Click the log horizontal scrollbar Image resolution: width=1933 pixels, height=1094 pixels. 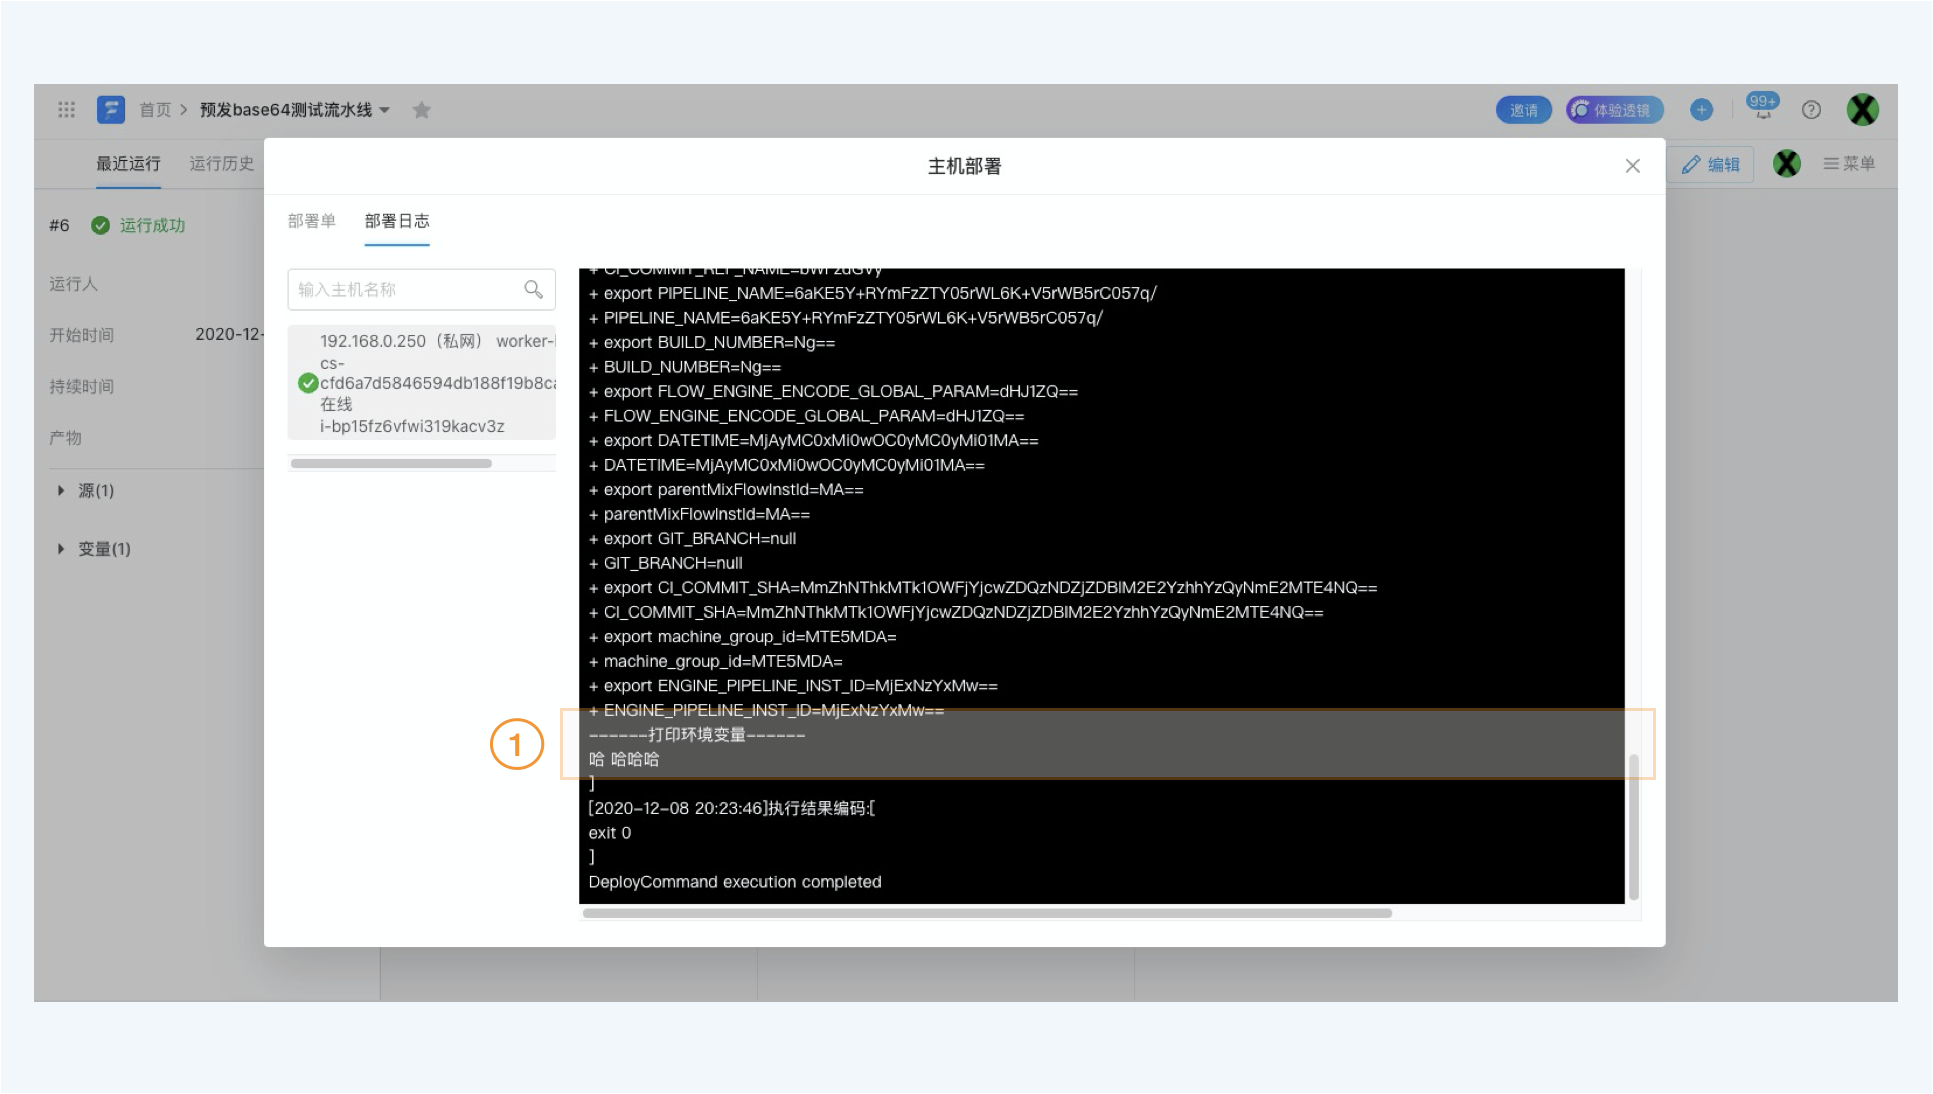pos(987,913)
